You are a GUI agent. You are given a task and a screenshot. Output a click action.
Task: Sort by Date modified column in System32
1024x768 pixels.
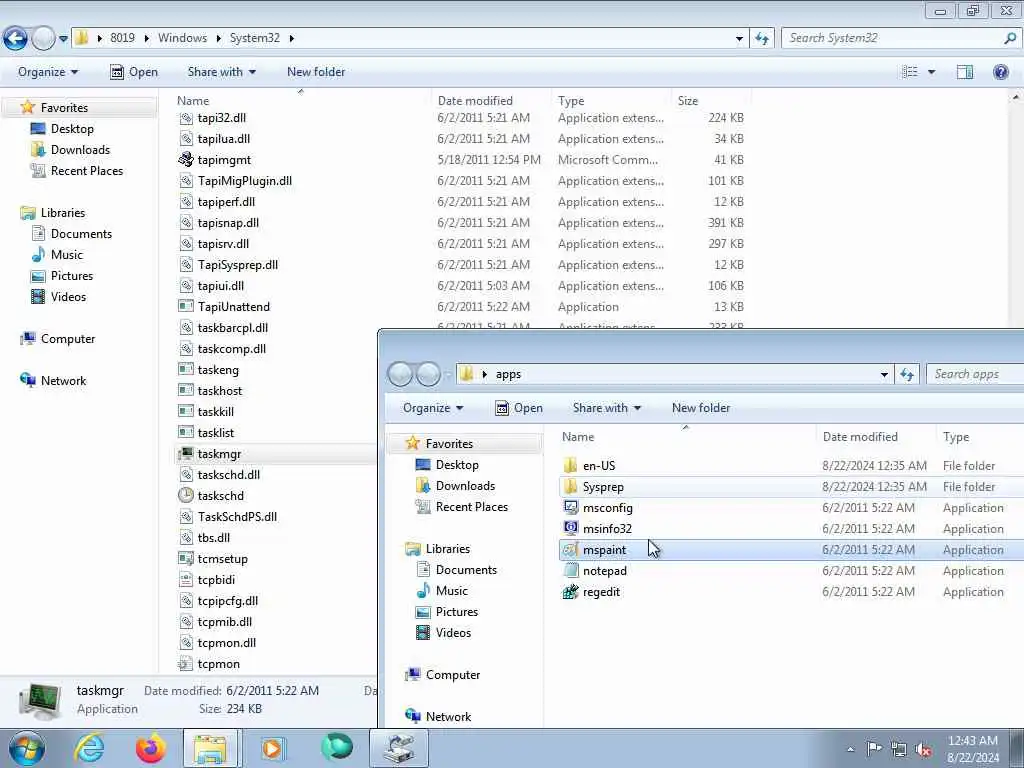(x=475, y=101)
